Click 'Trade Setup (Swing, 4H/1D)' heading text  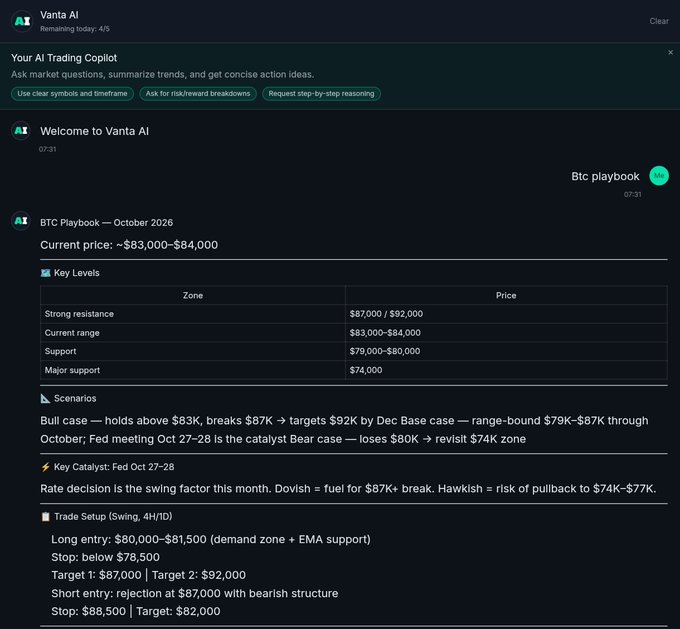(113, 517)
